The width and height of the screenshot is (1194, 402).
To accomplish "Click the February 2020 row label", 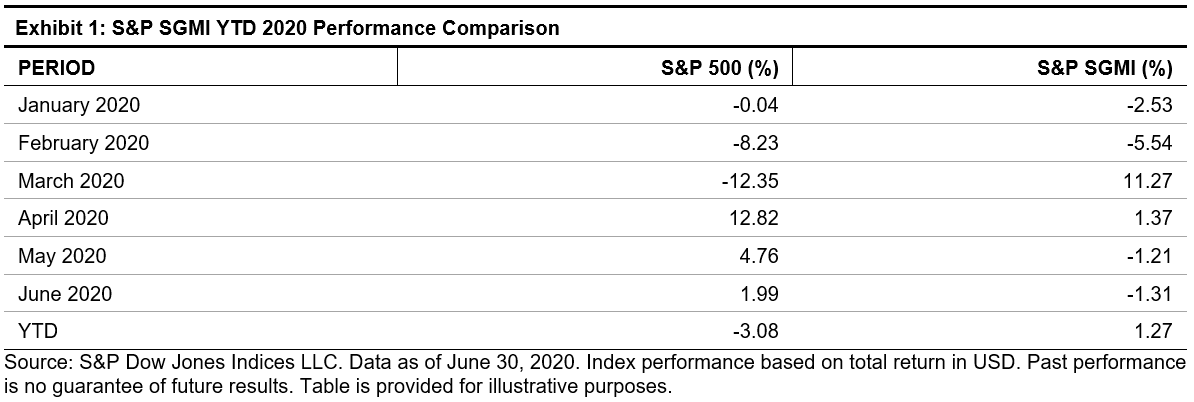I will pos(84,143).
